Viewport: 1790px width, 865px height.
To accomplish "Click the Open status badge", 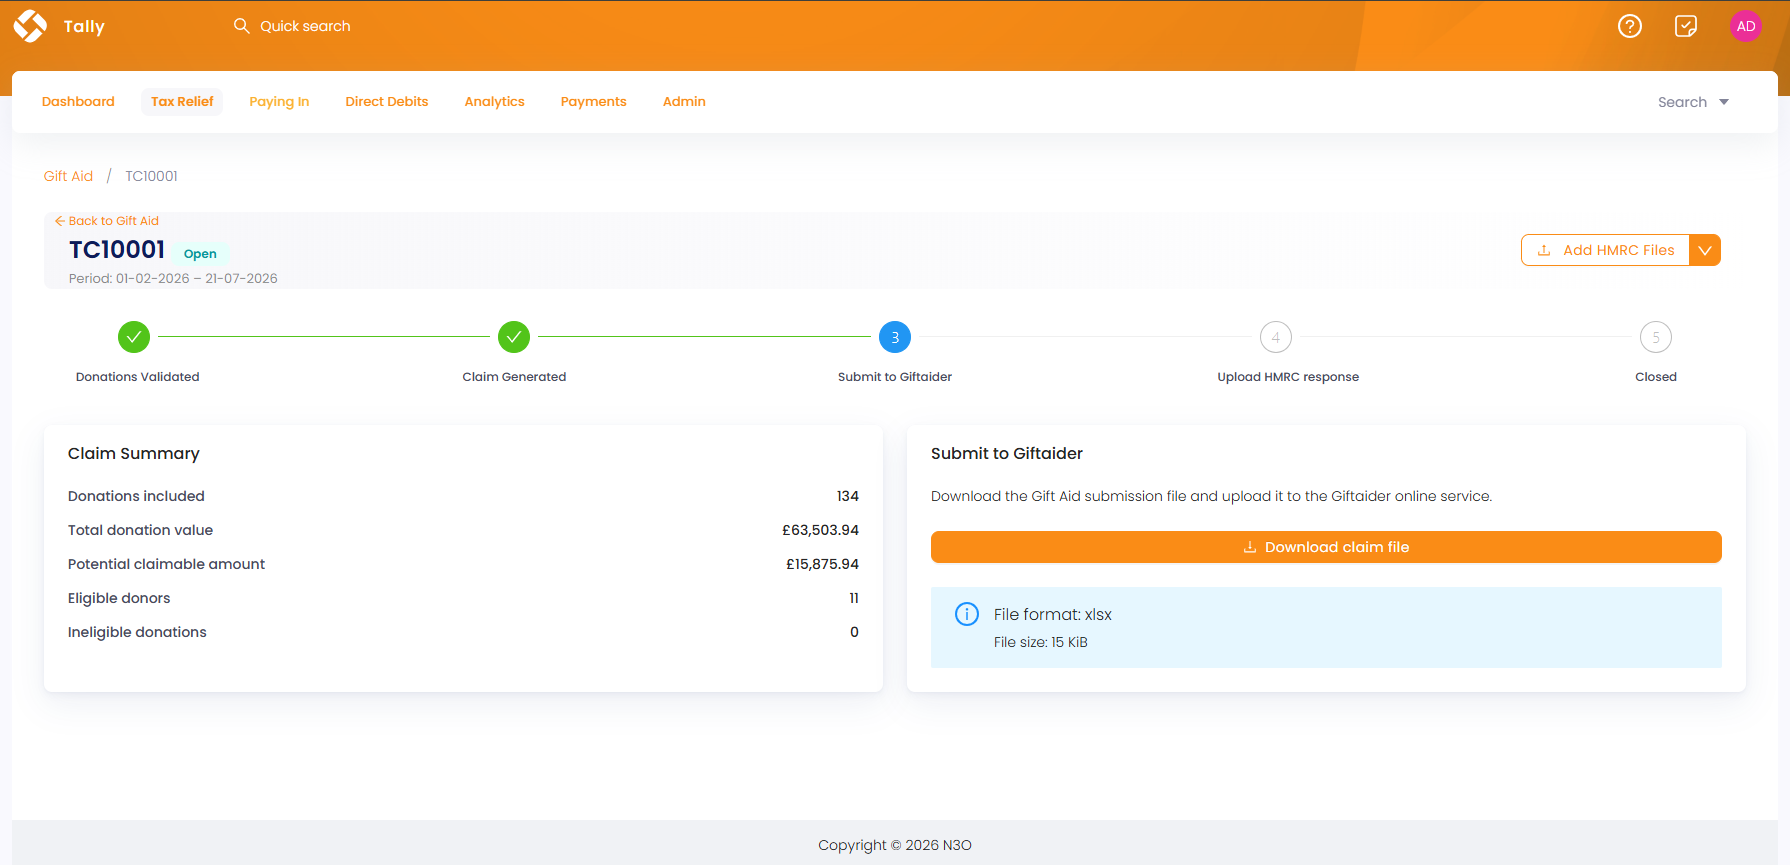I will [200, 254].
